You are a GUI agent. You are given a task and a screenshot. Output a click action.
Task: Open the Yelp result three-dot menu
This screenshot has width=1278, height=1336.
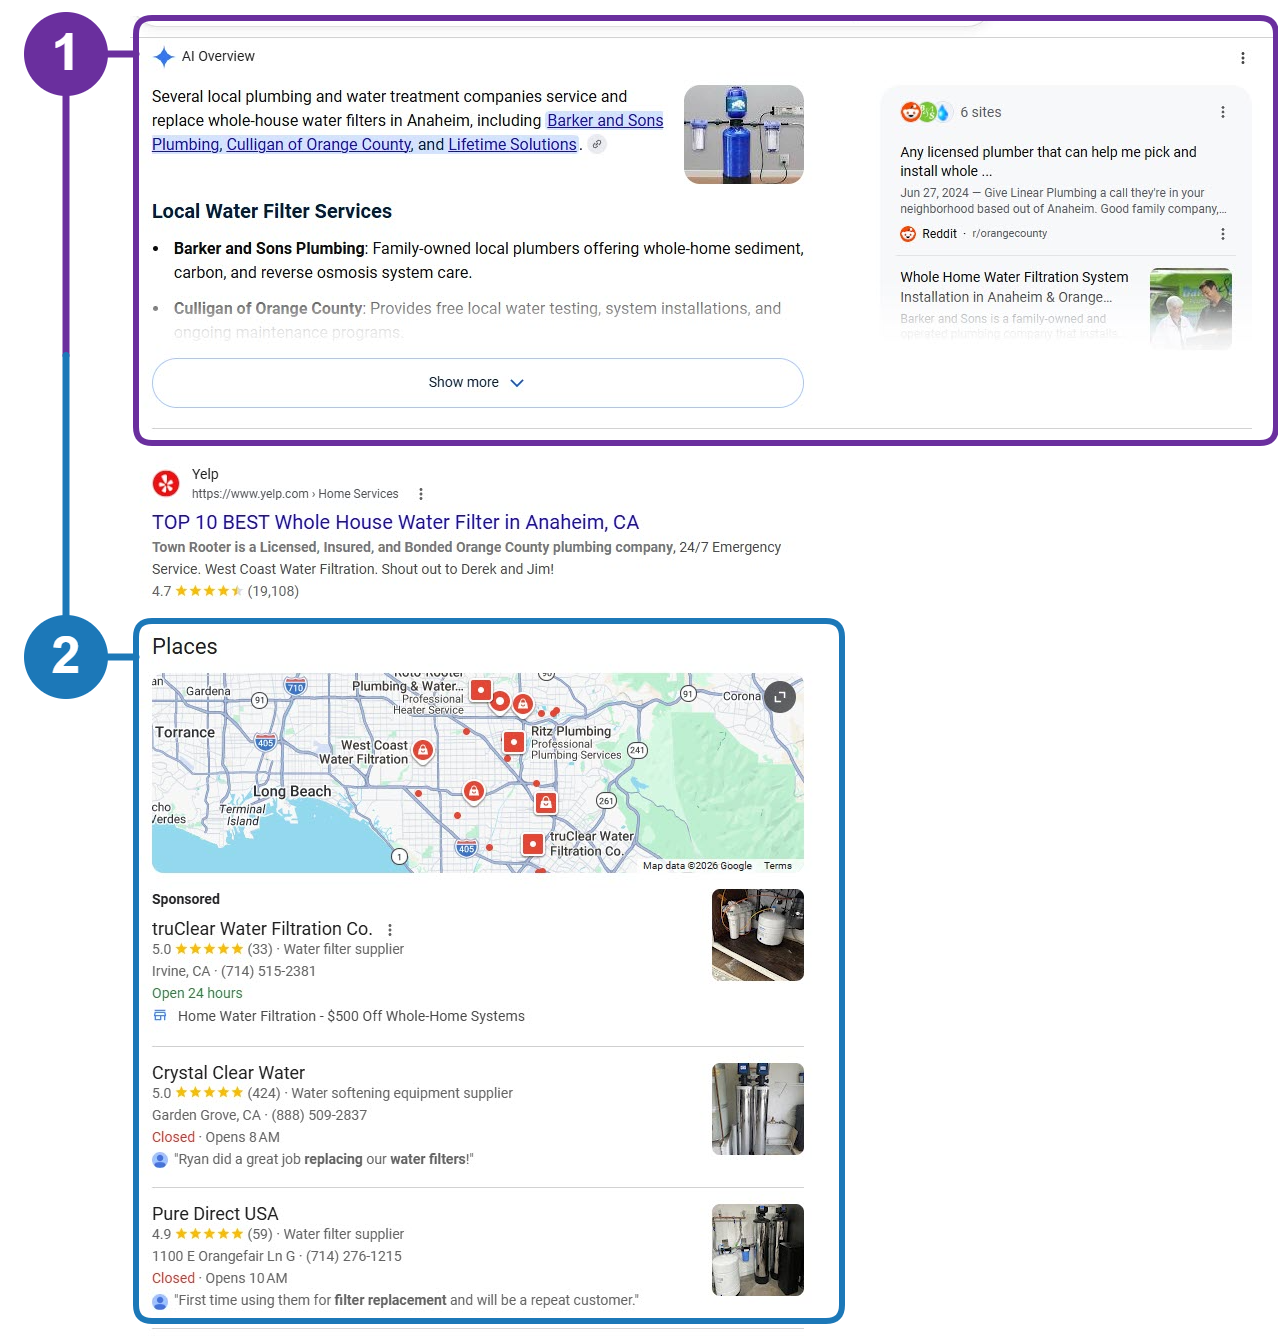(x=421, y=494)
